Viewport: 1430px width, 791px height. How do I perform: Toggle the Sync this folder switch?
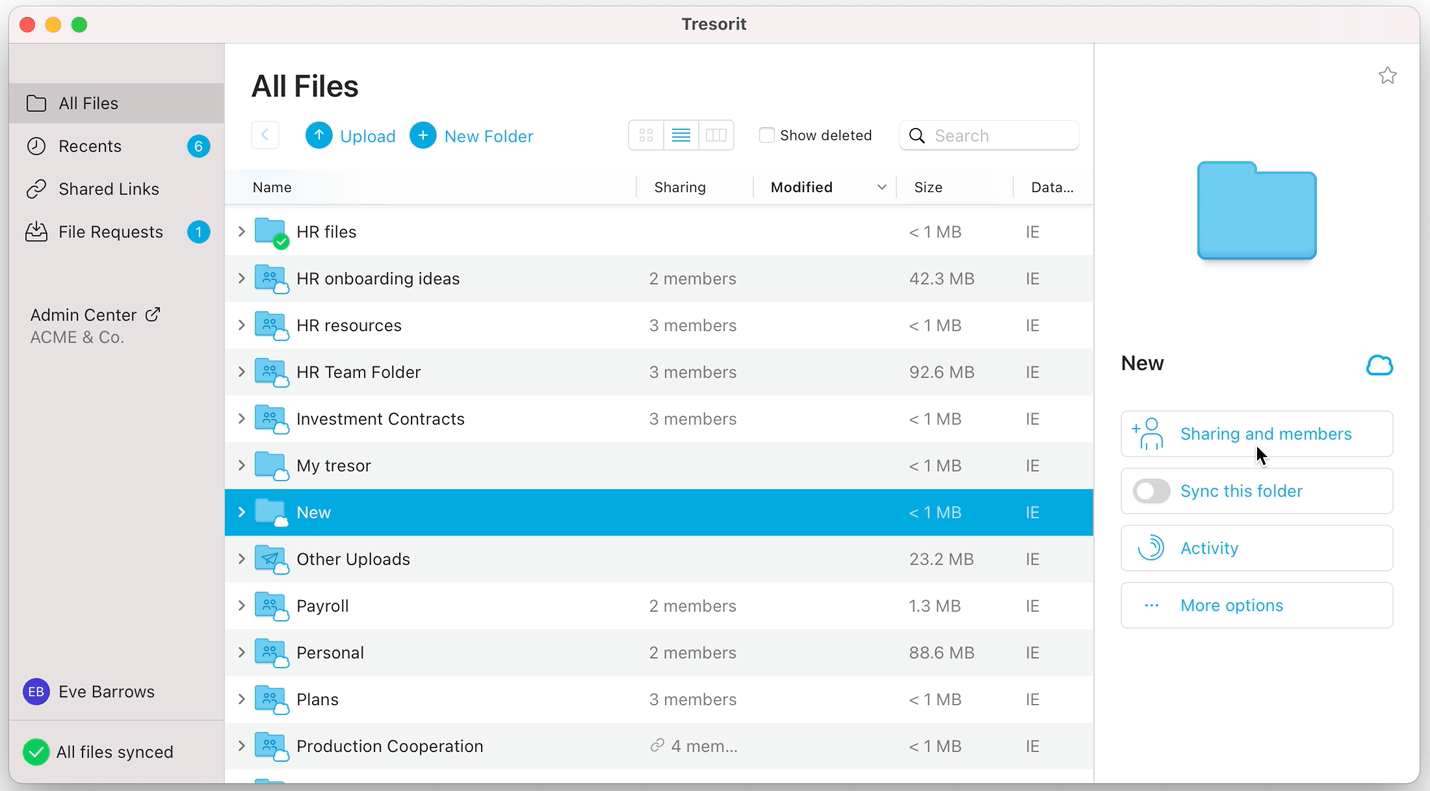point(1151,491)
